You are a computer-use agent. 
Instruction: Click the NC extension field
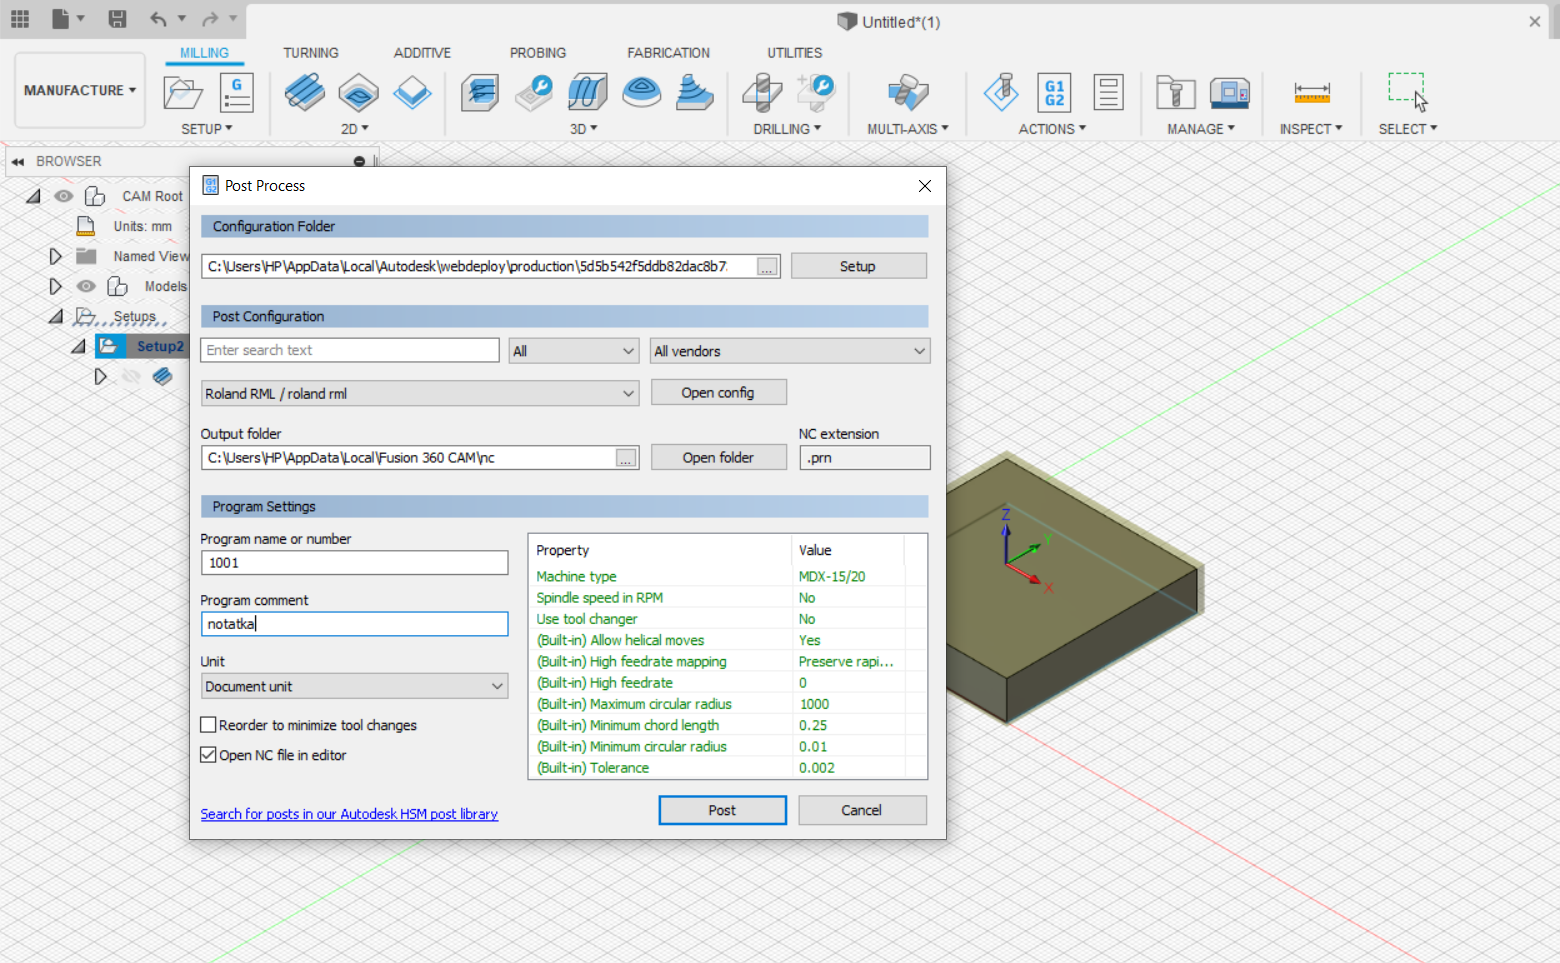click(865, 458)
